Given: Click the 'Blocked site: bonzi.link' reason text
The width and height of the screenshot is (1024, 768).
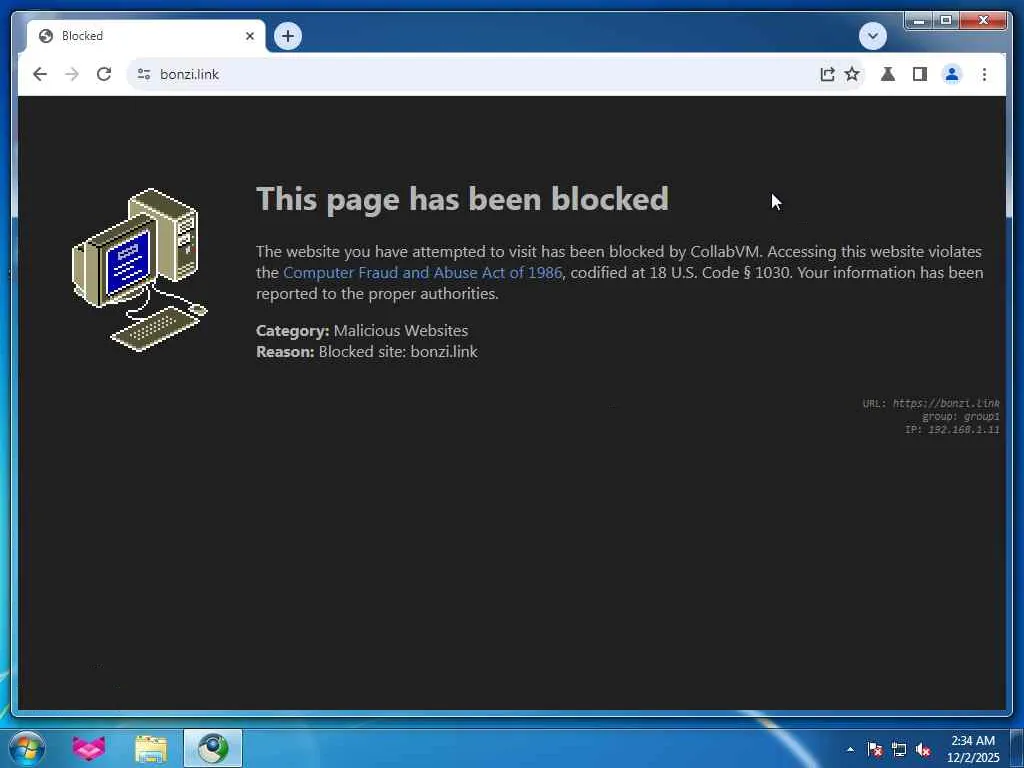Looking at the screenshot, I should click(x=398, y=351).
